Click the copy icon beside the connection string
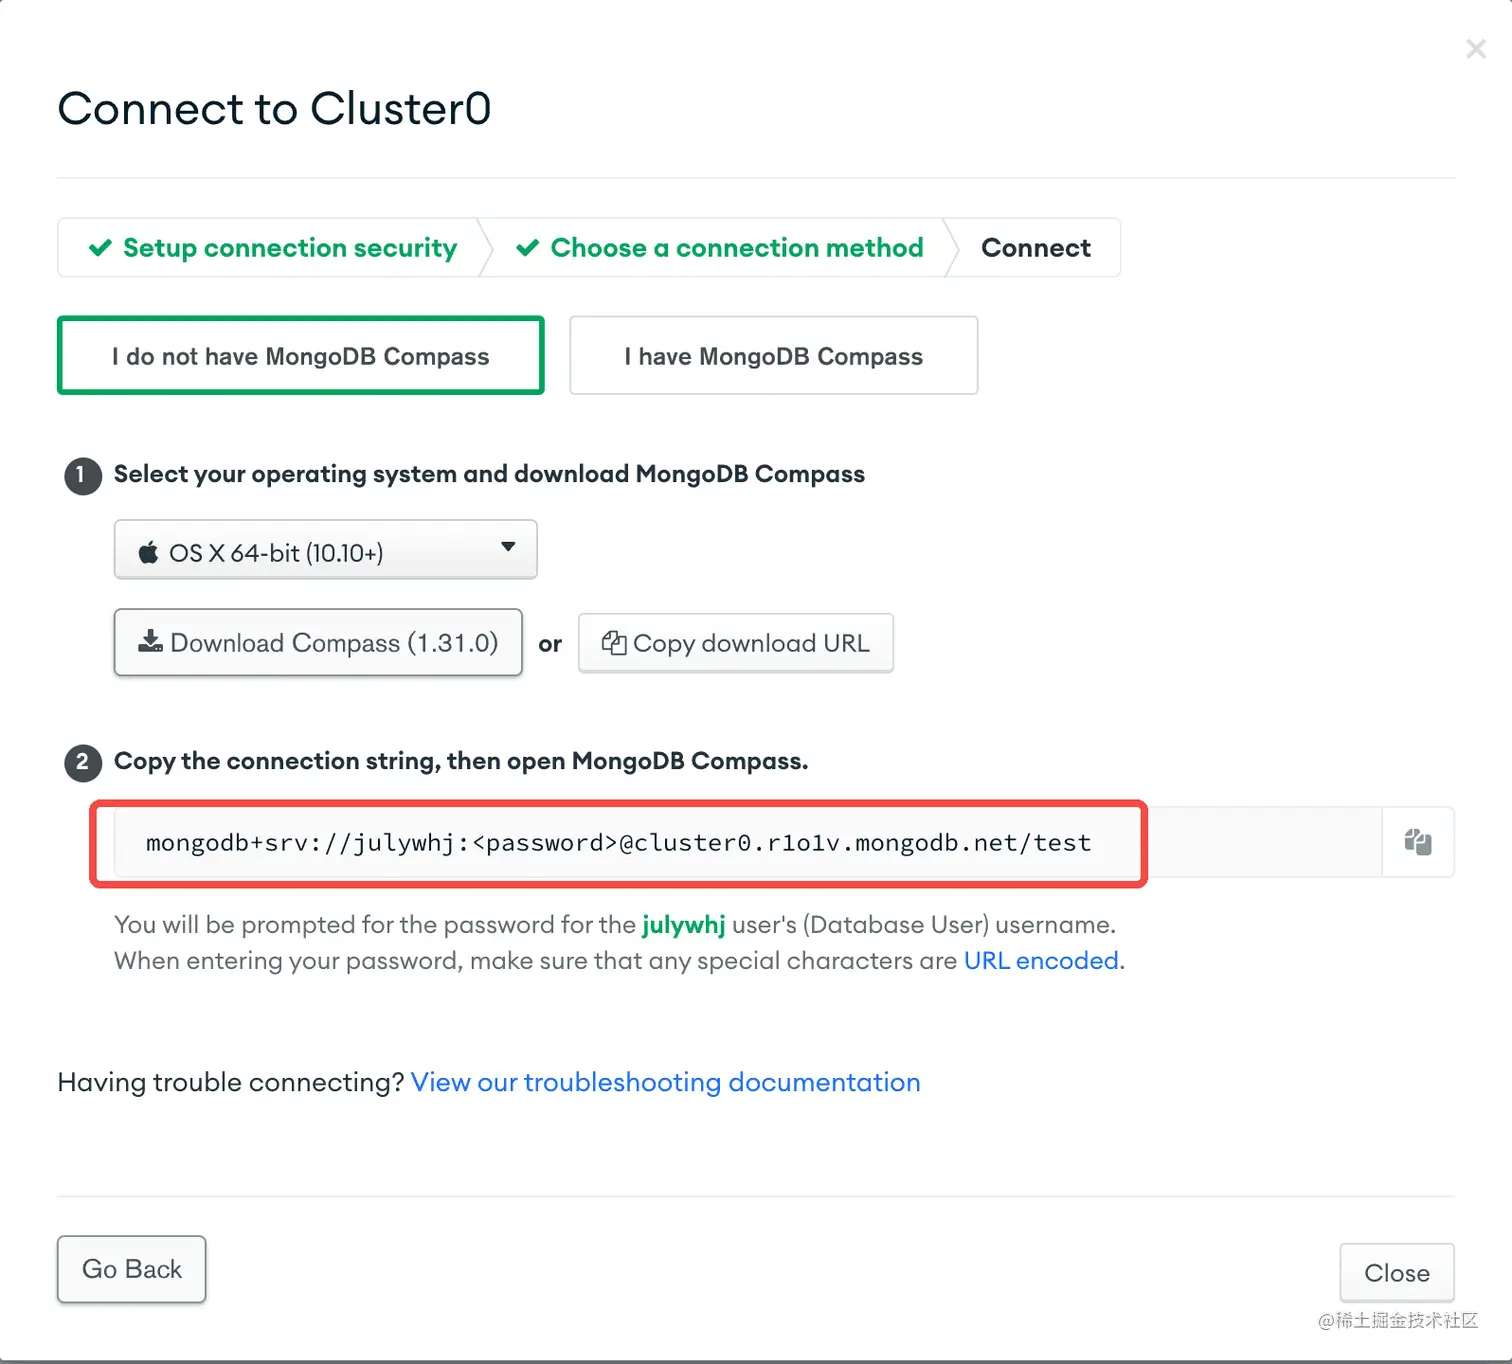 (1418, 842)
